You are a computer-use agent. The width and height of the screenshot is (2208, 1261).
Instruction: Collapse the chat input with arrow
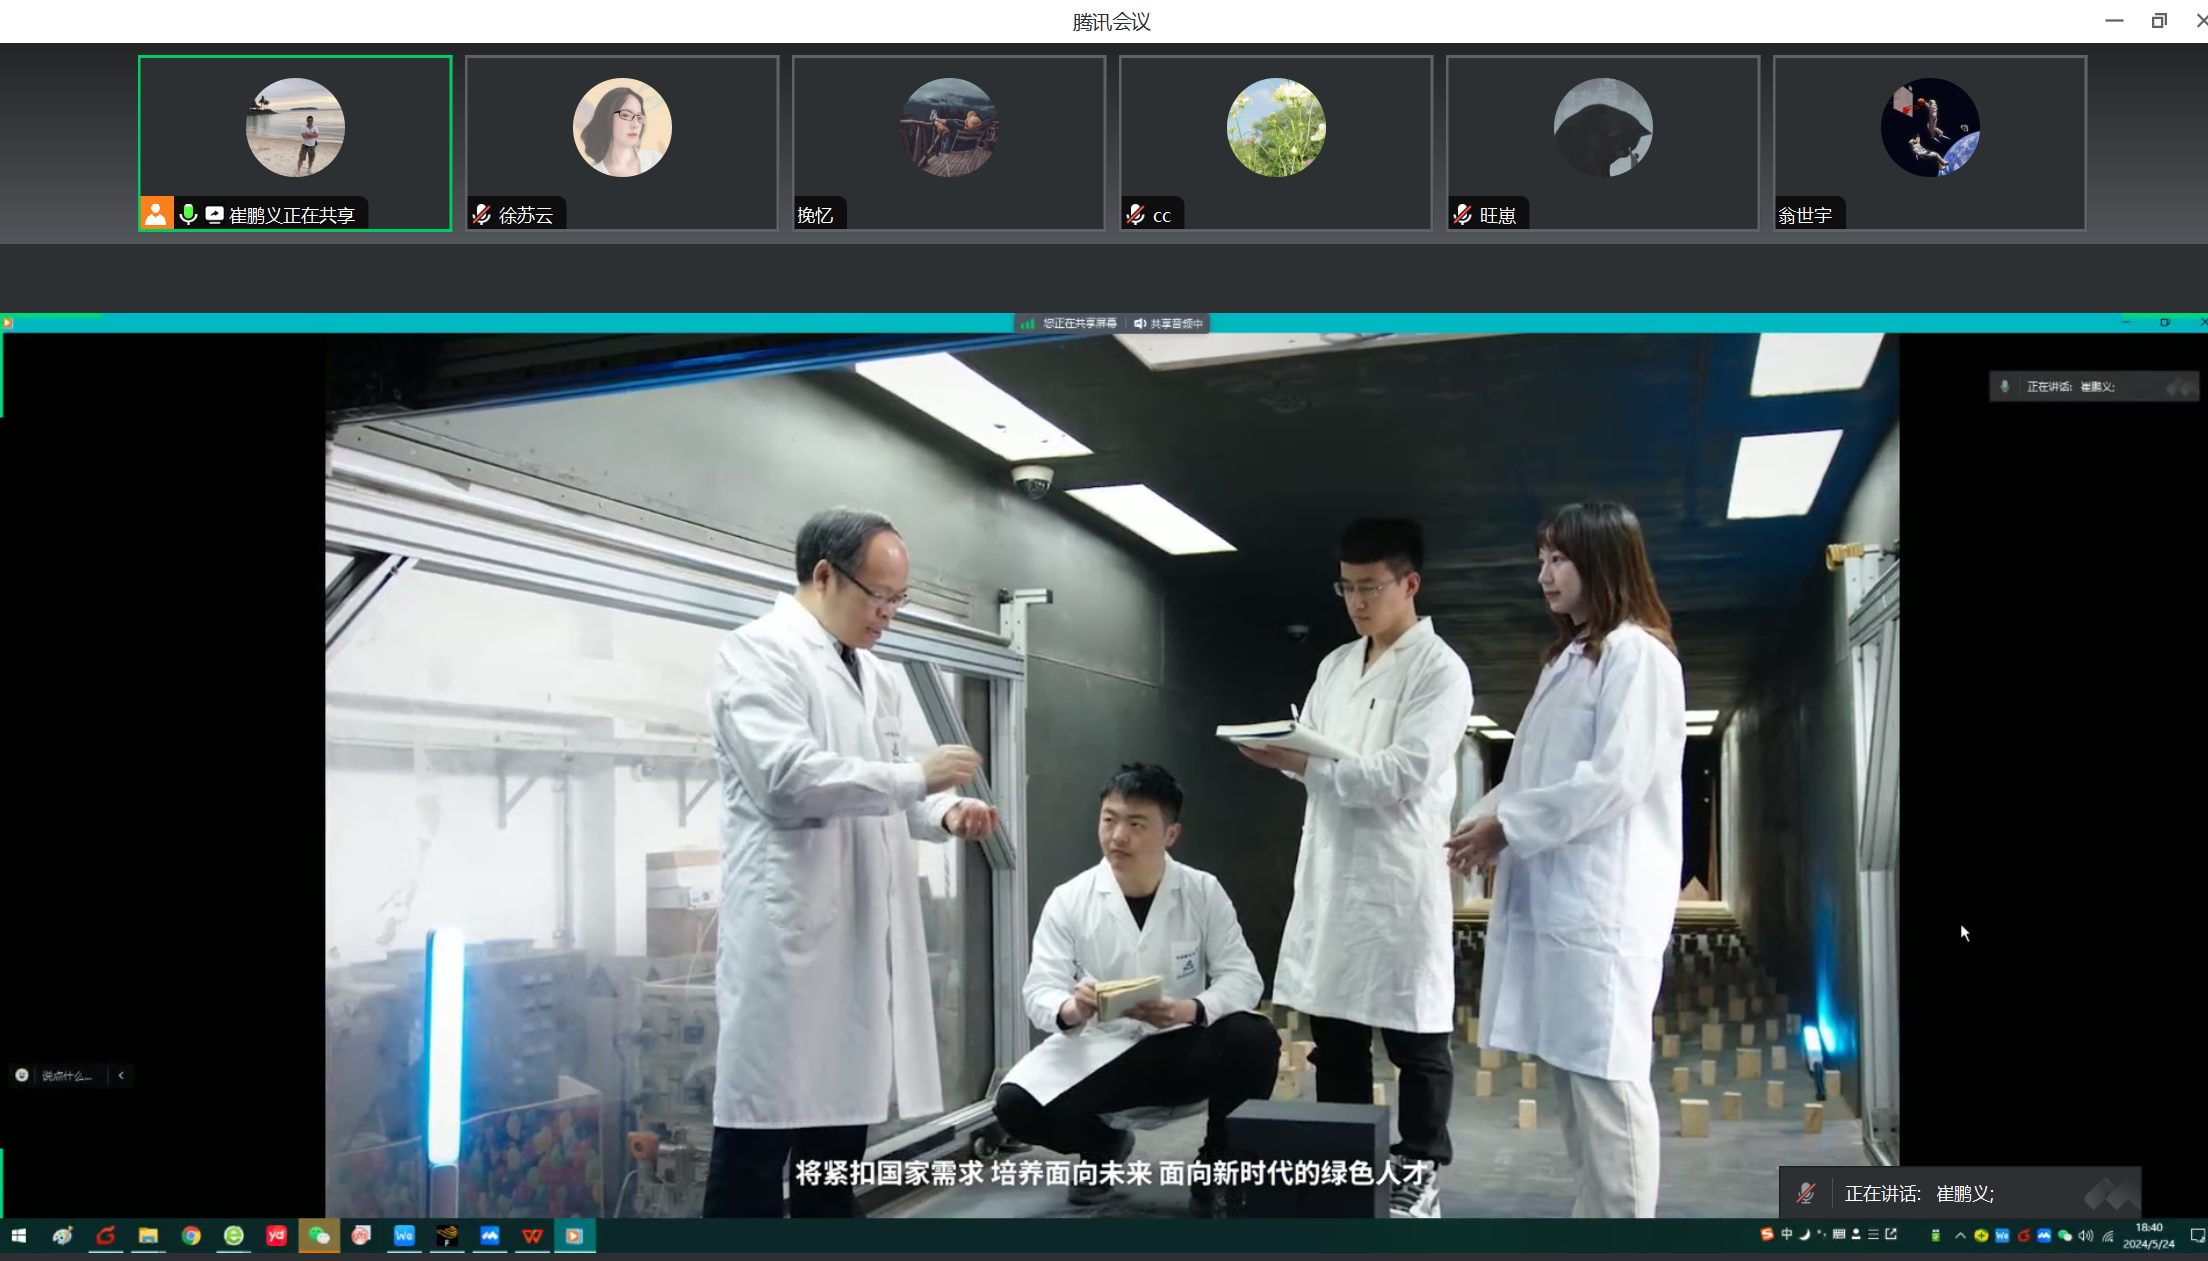(x=121, y=1076)
